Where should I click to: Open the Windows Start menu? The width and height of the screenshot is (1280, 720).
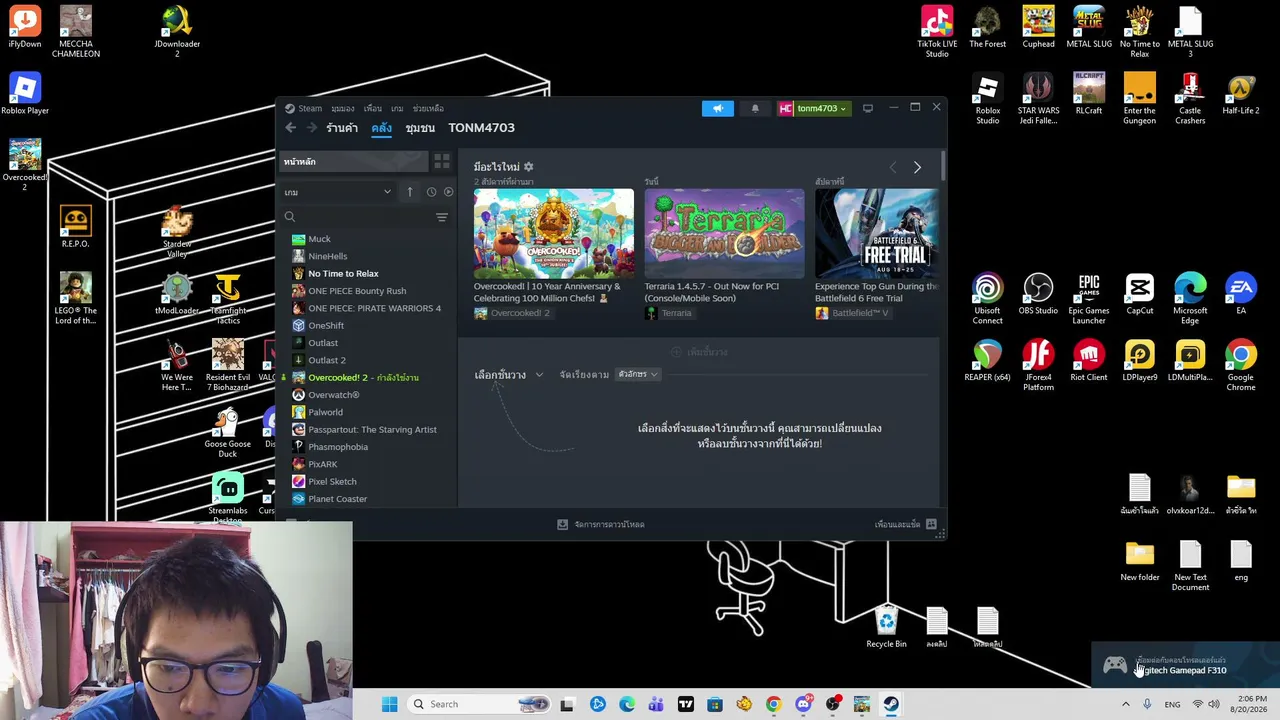[389, 704]
